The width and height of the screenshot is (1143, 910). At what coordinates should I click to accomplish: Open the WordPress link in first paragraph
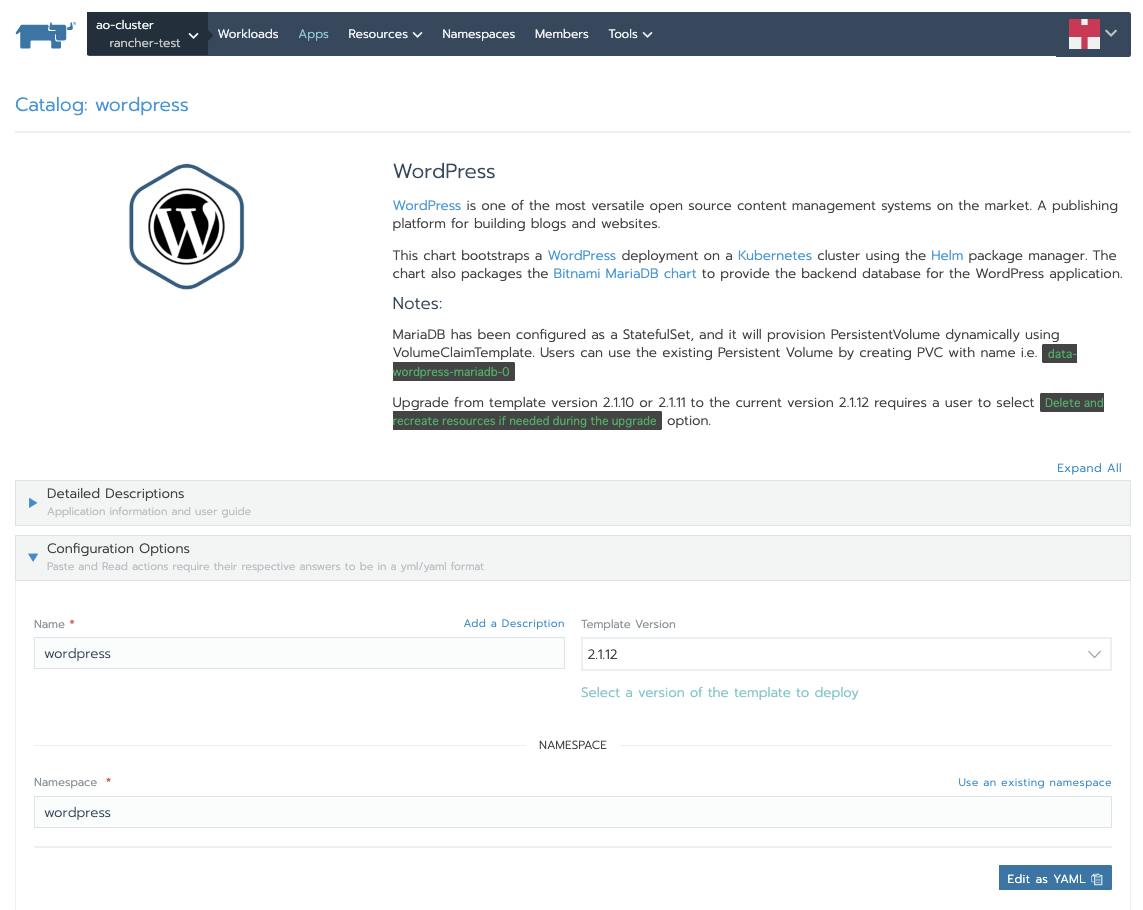426,206
